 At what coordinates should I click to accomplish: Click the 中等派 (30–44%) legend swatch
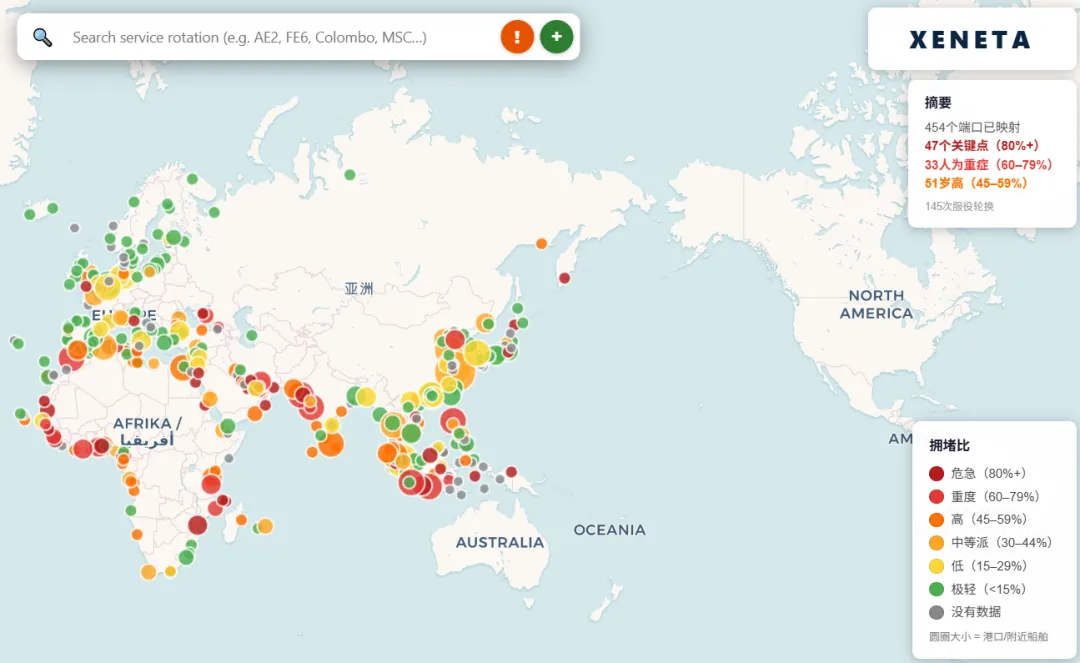click(x=936, y=543)
